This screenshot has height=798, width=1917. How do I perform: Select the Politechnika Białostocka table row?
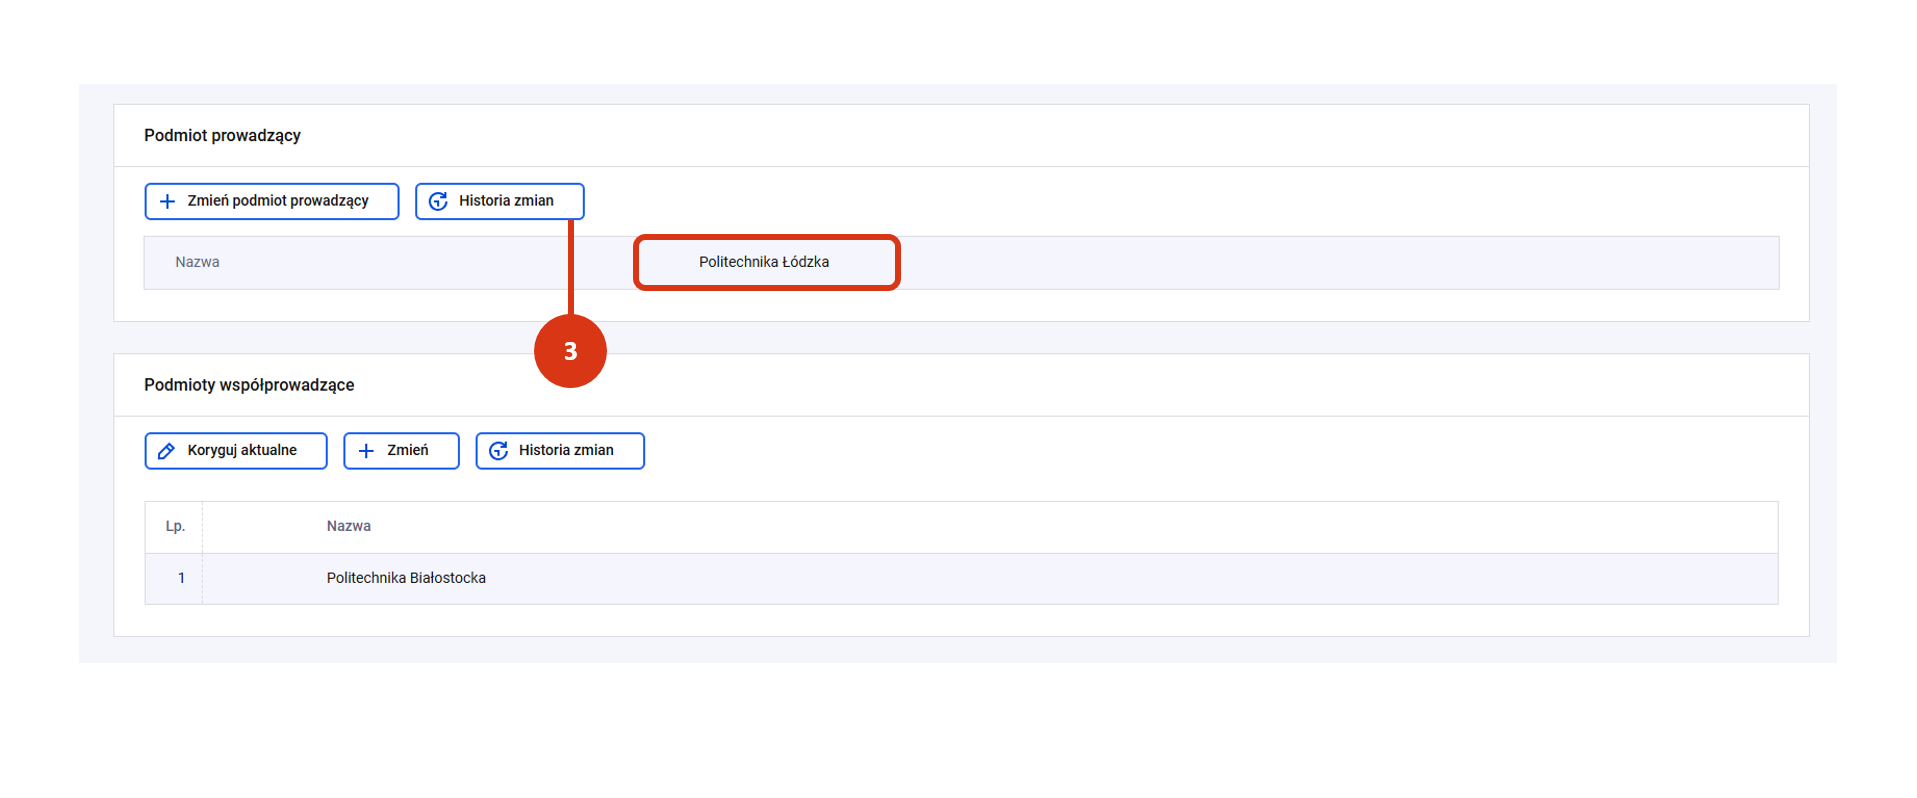point(406,578)
